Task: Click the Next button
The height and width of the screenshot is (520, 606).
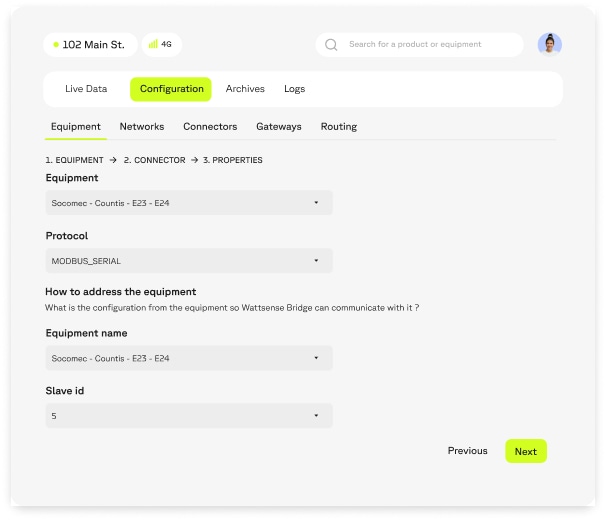Action: (526, 452)
